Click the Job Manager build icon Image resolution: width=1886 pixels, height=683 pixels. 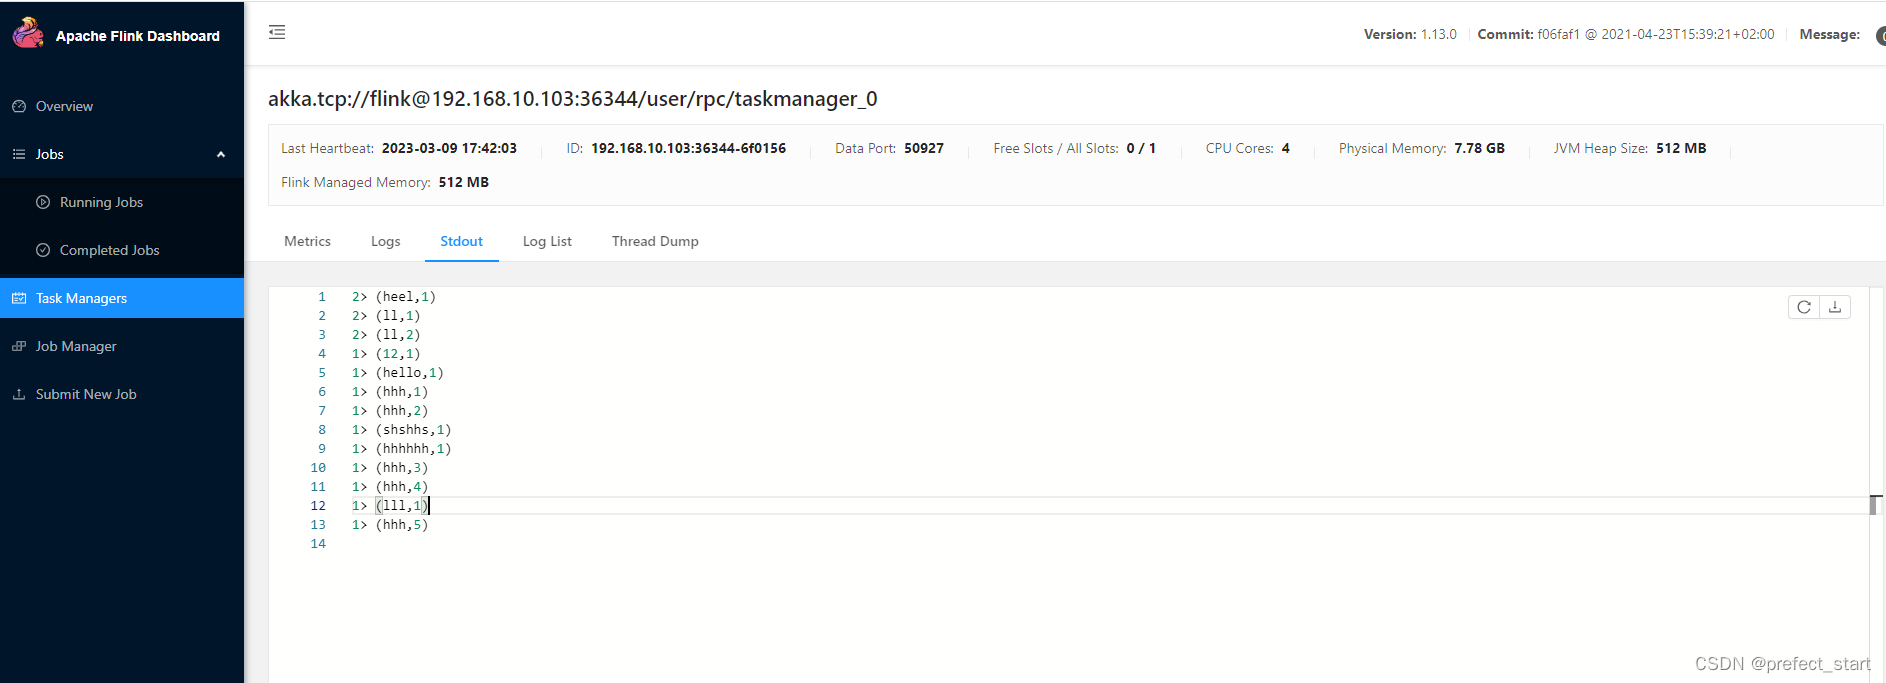tap(19, 346)
